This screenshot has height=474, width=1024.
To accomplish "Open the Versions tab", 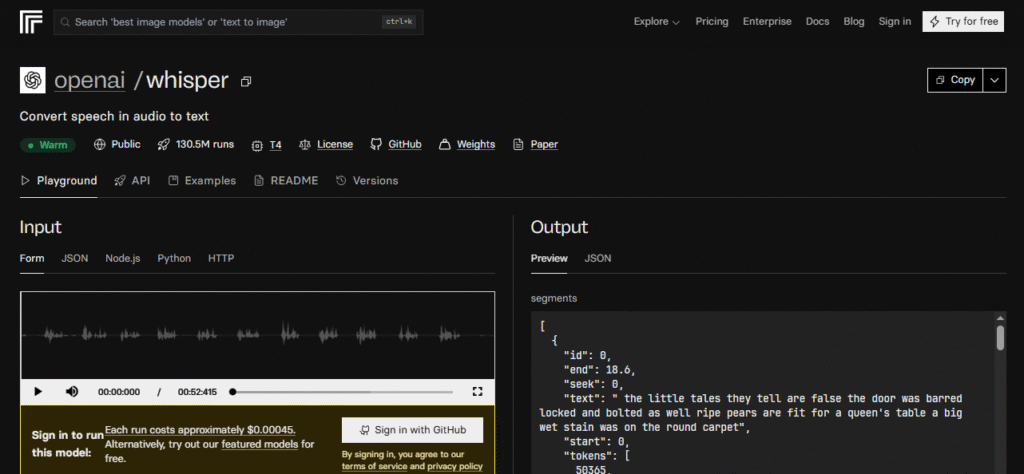I will pyautogui.click(x=367, y=181).
